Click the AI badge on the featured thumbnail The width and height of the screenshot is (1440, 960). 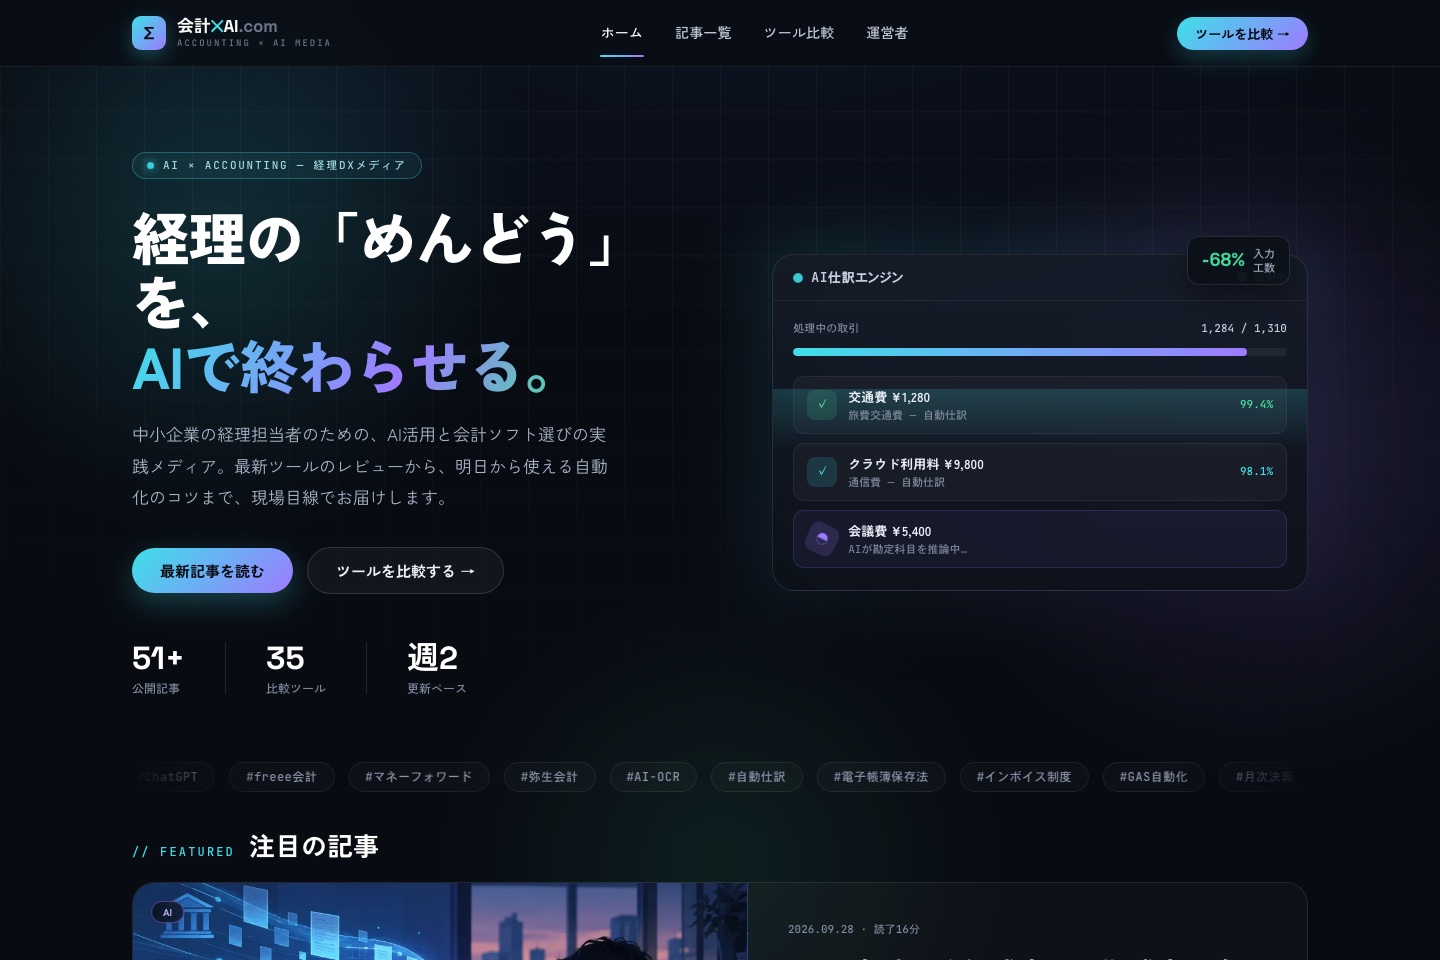(x=167, y=912)
